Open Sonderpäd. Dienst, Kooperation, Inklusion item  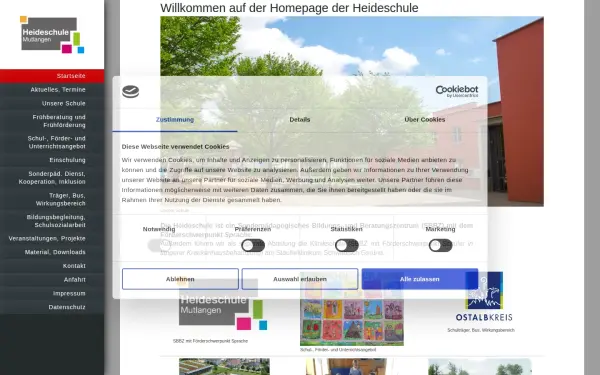tap(52, 178)
